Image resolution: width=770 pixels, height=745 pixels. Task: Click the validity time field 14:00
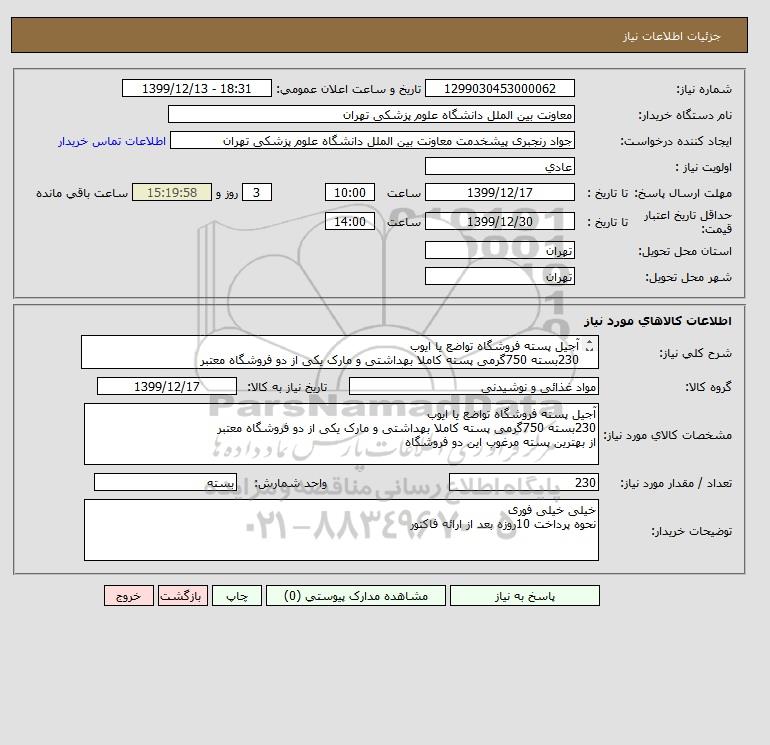click(x=350, y=221)
